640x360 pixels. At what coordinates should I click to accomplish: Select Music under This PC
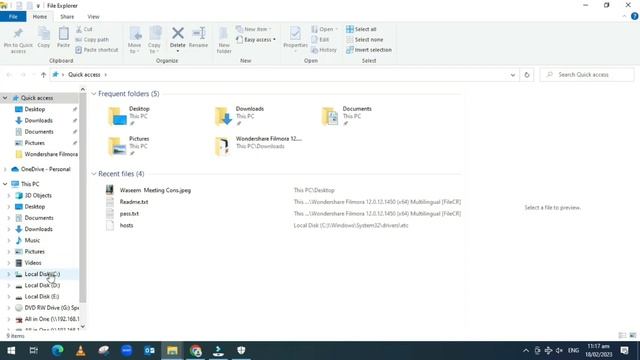click(32, 240)
